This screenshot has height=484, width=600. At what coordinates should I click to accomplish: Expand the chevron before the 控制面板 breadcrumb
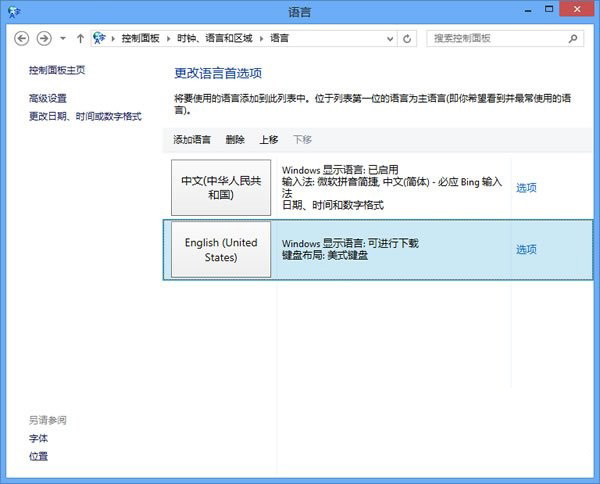pyautogui.click(x=113, y=38)
